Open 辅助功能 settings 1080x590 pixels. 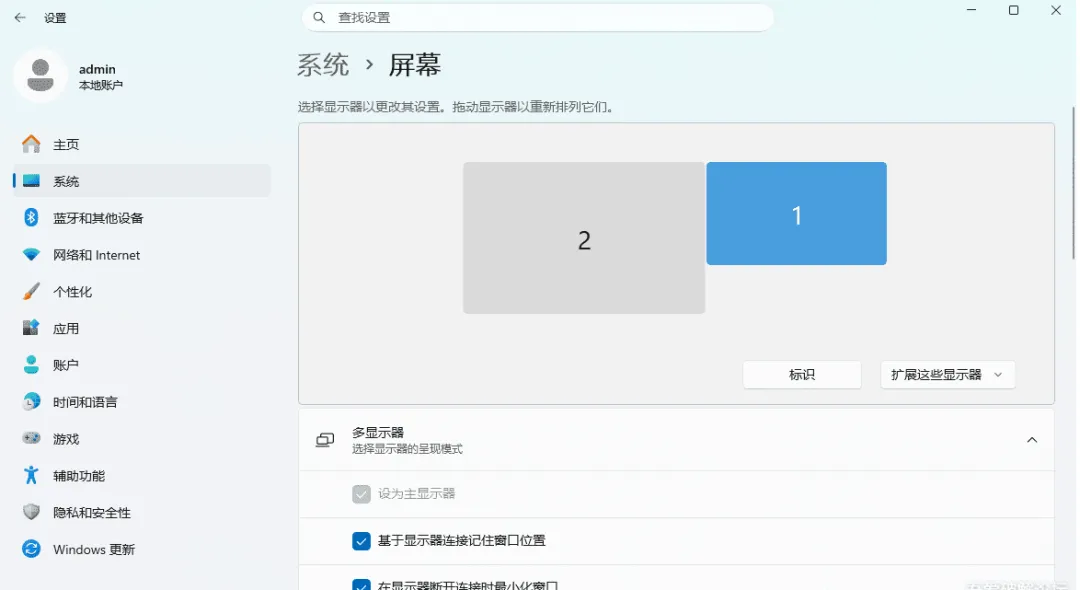[x=142, y=476]
